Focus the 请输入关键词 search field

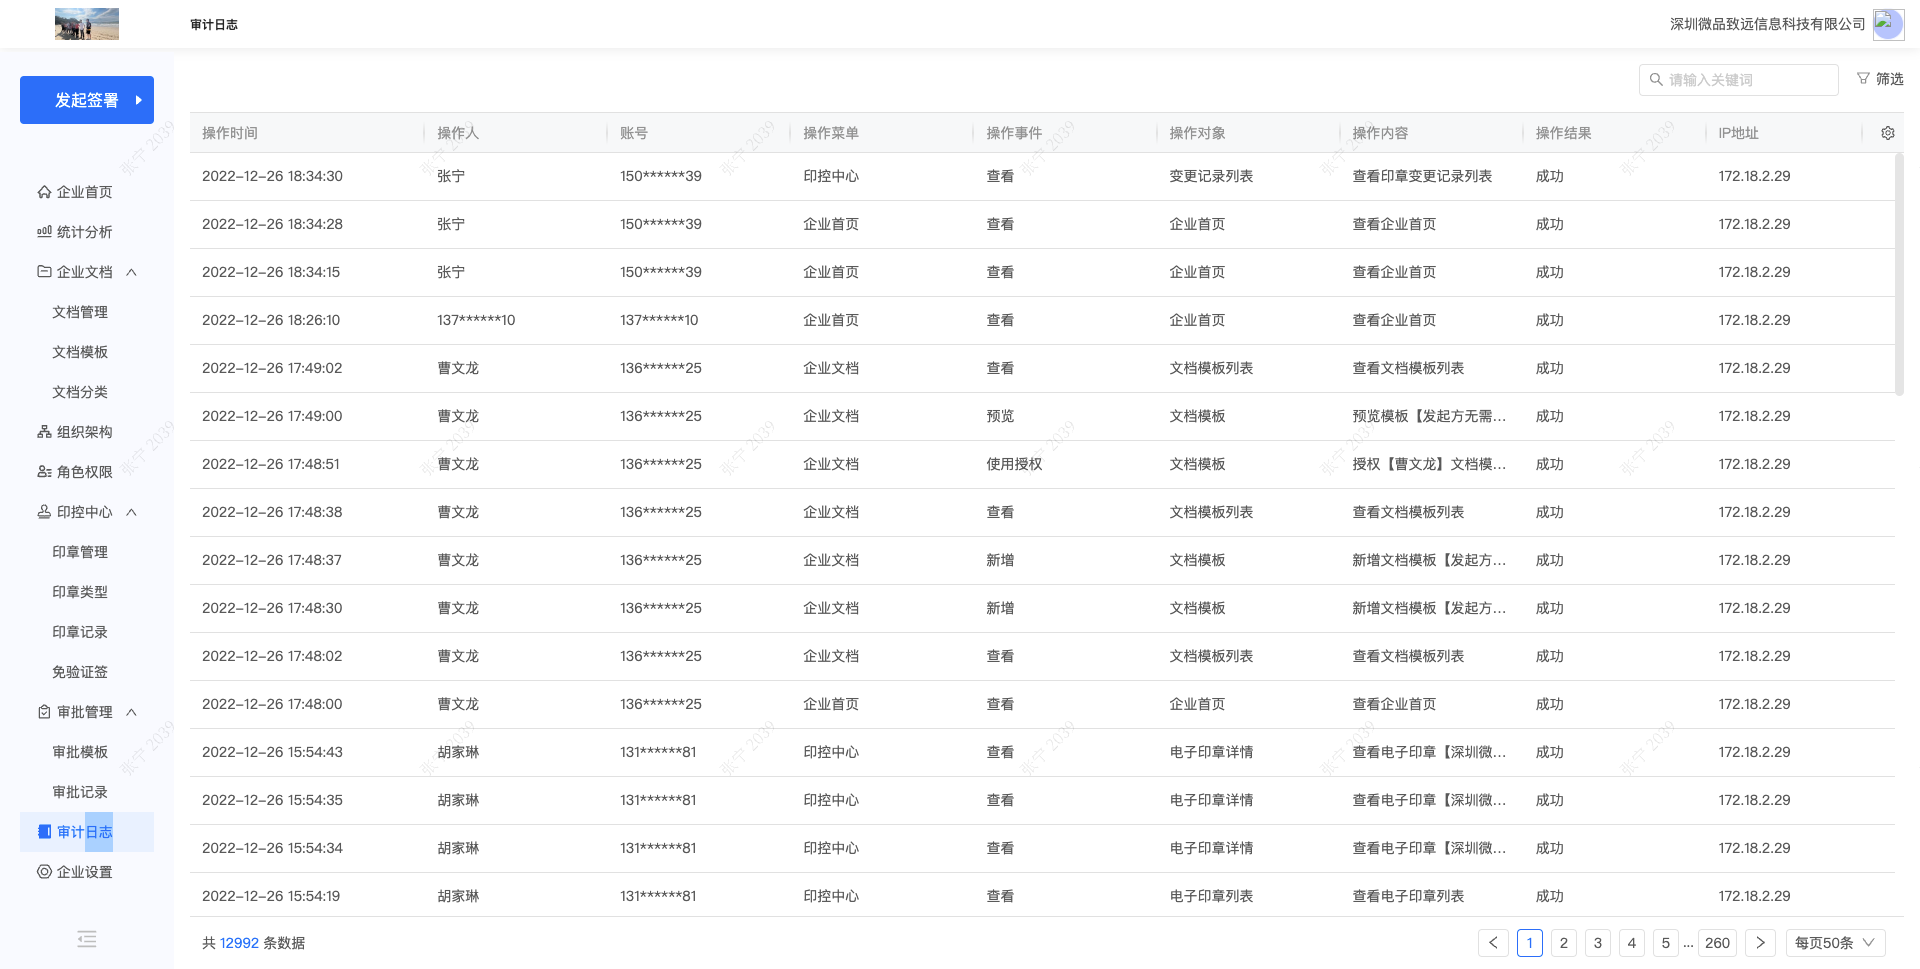(1738, 80)
